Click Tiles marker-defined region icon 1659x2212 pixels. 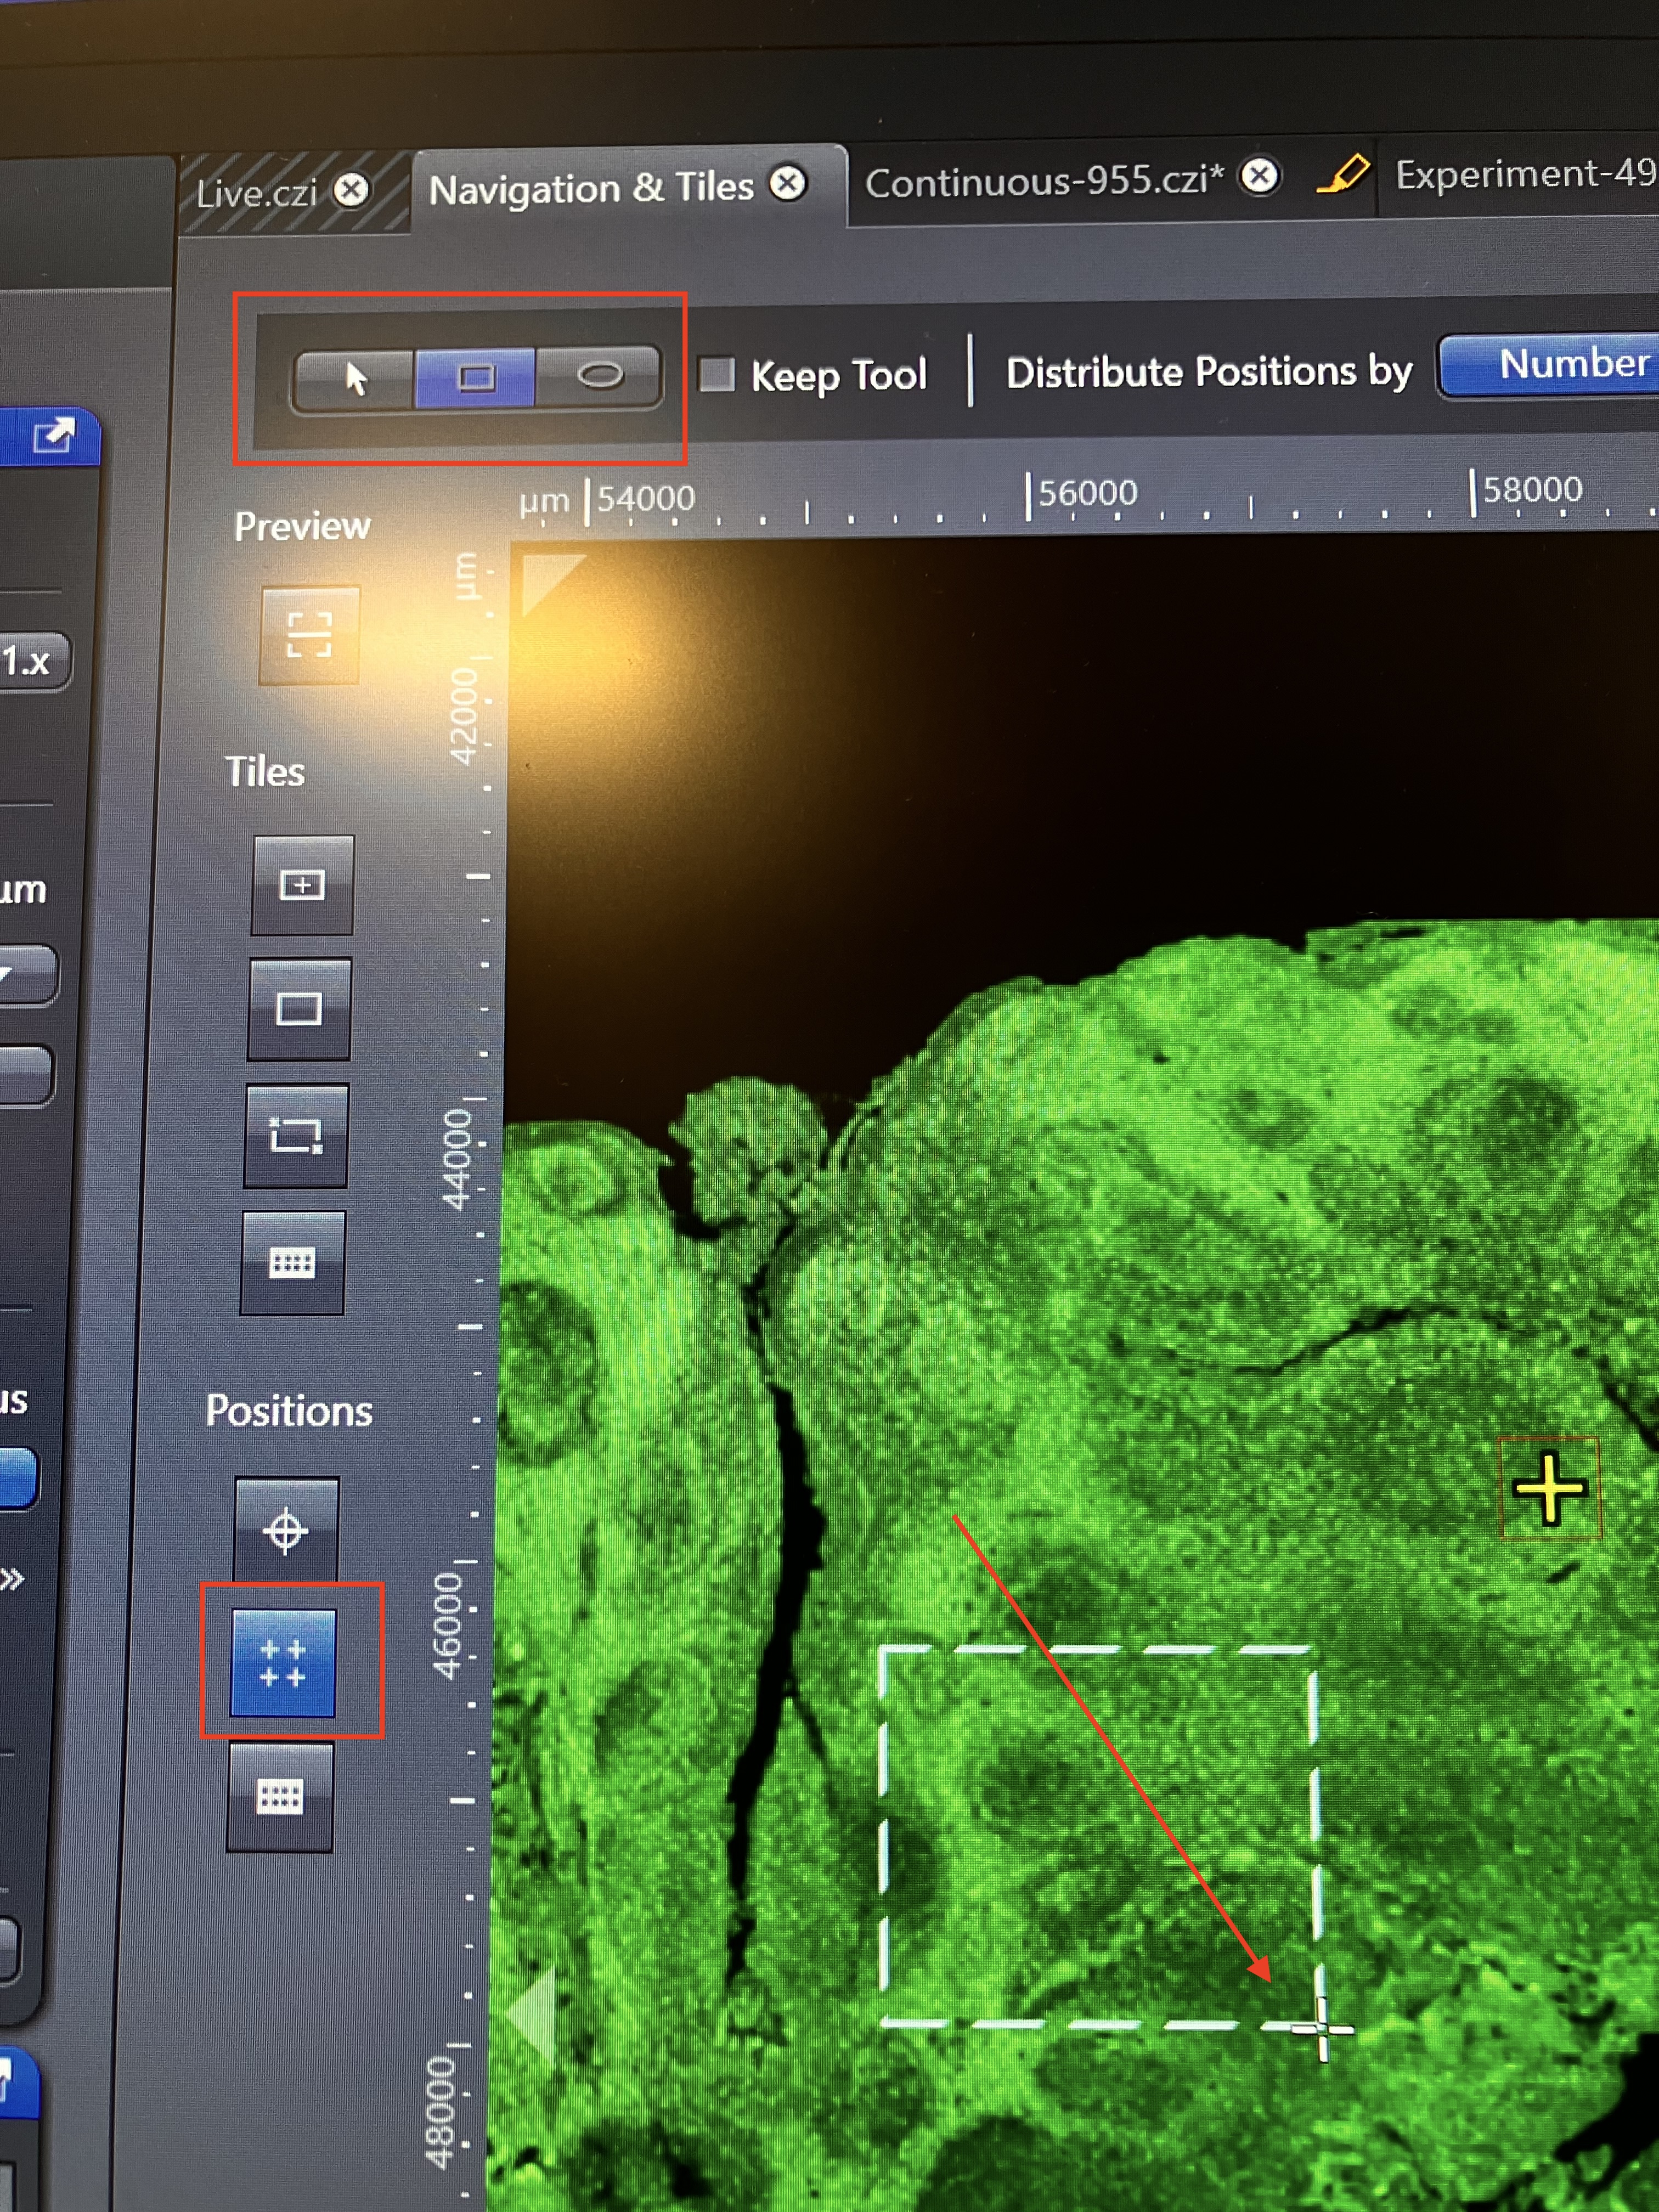point(296,1136)
